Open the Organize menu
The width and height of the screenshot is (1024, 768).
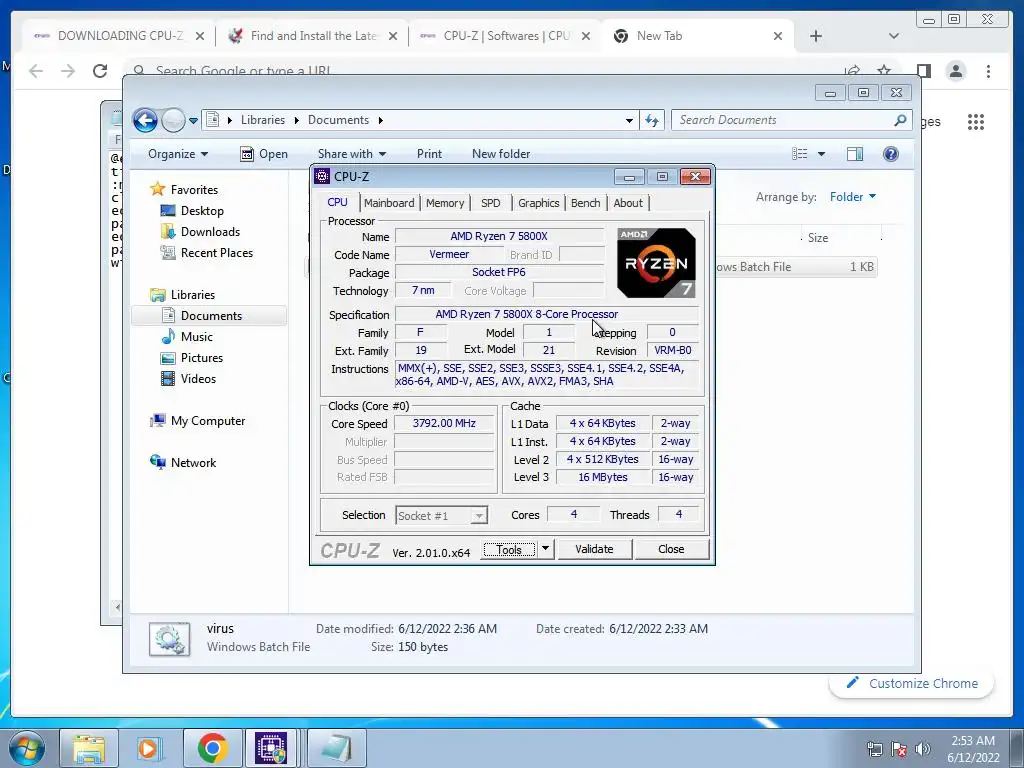(x=178, y=154)
